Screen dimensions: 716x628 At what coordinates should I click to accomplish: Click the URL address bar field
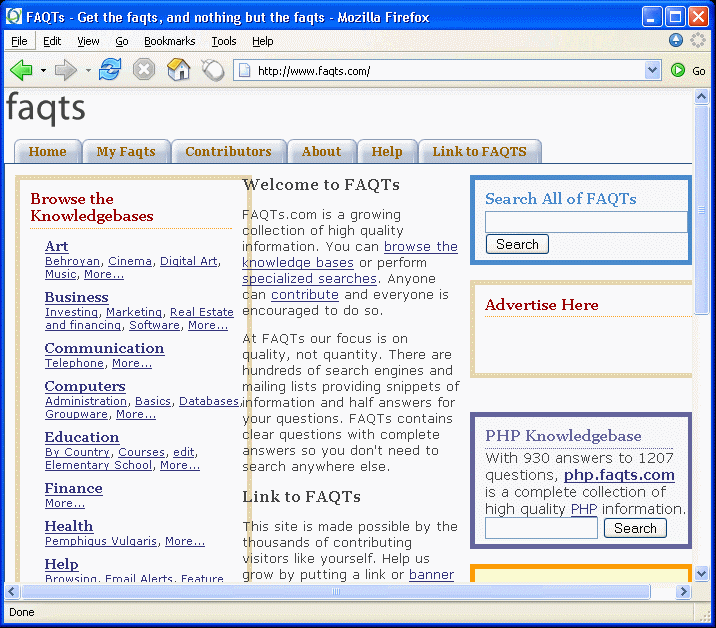tap(447, 71)
